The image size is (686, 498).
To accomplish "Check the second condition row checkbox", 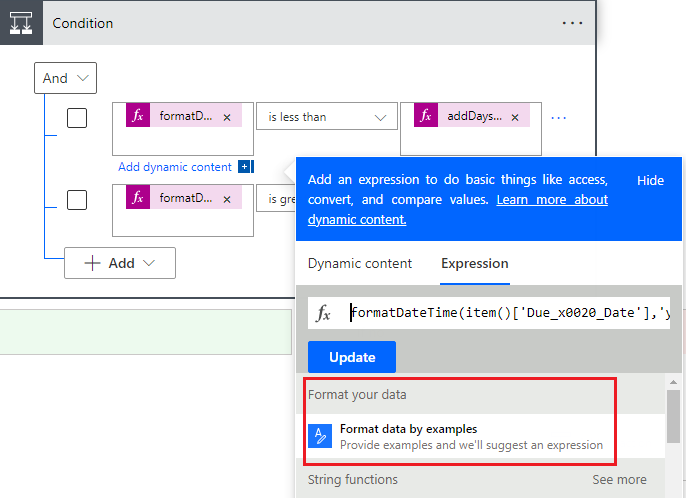I will 77,200.
